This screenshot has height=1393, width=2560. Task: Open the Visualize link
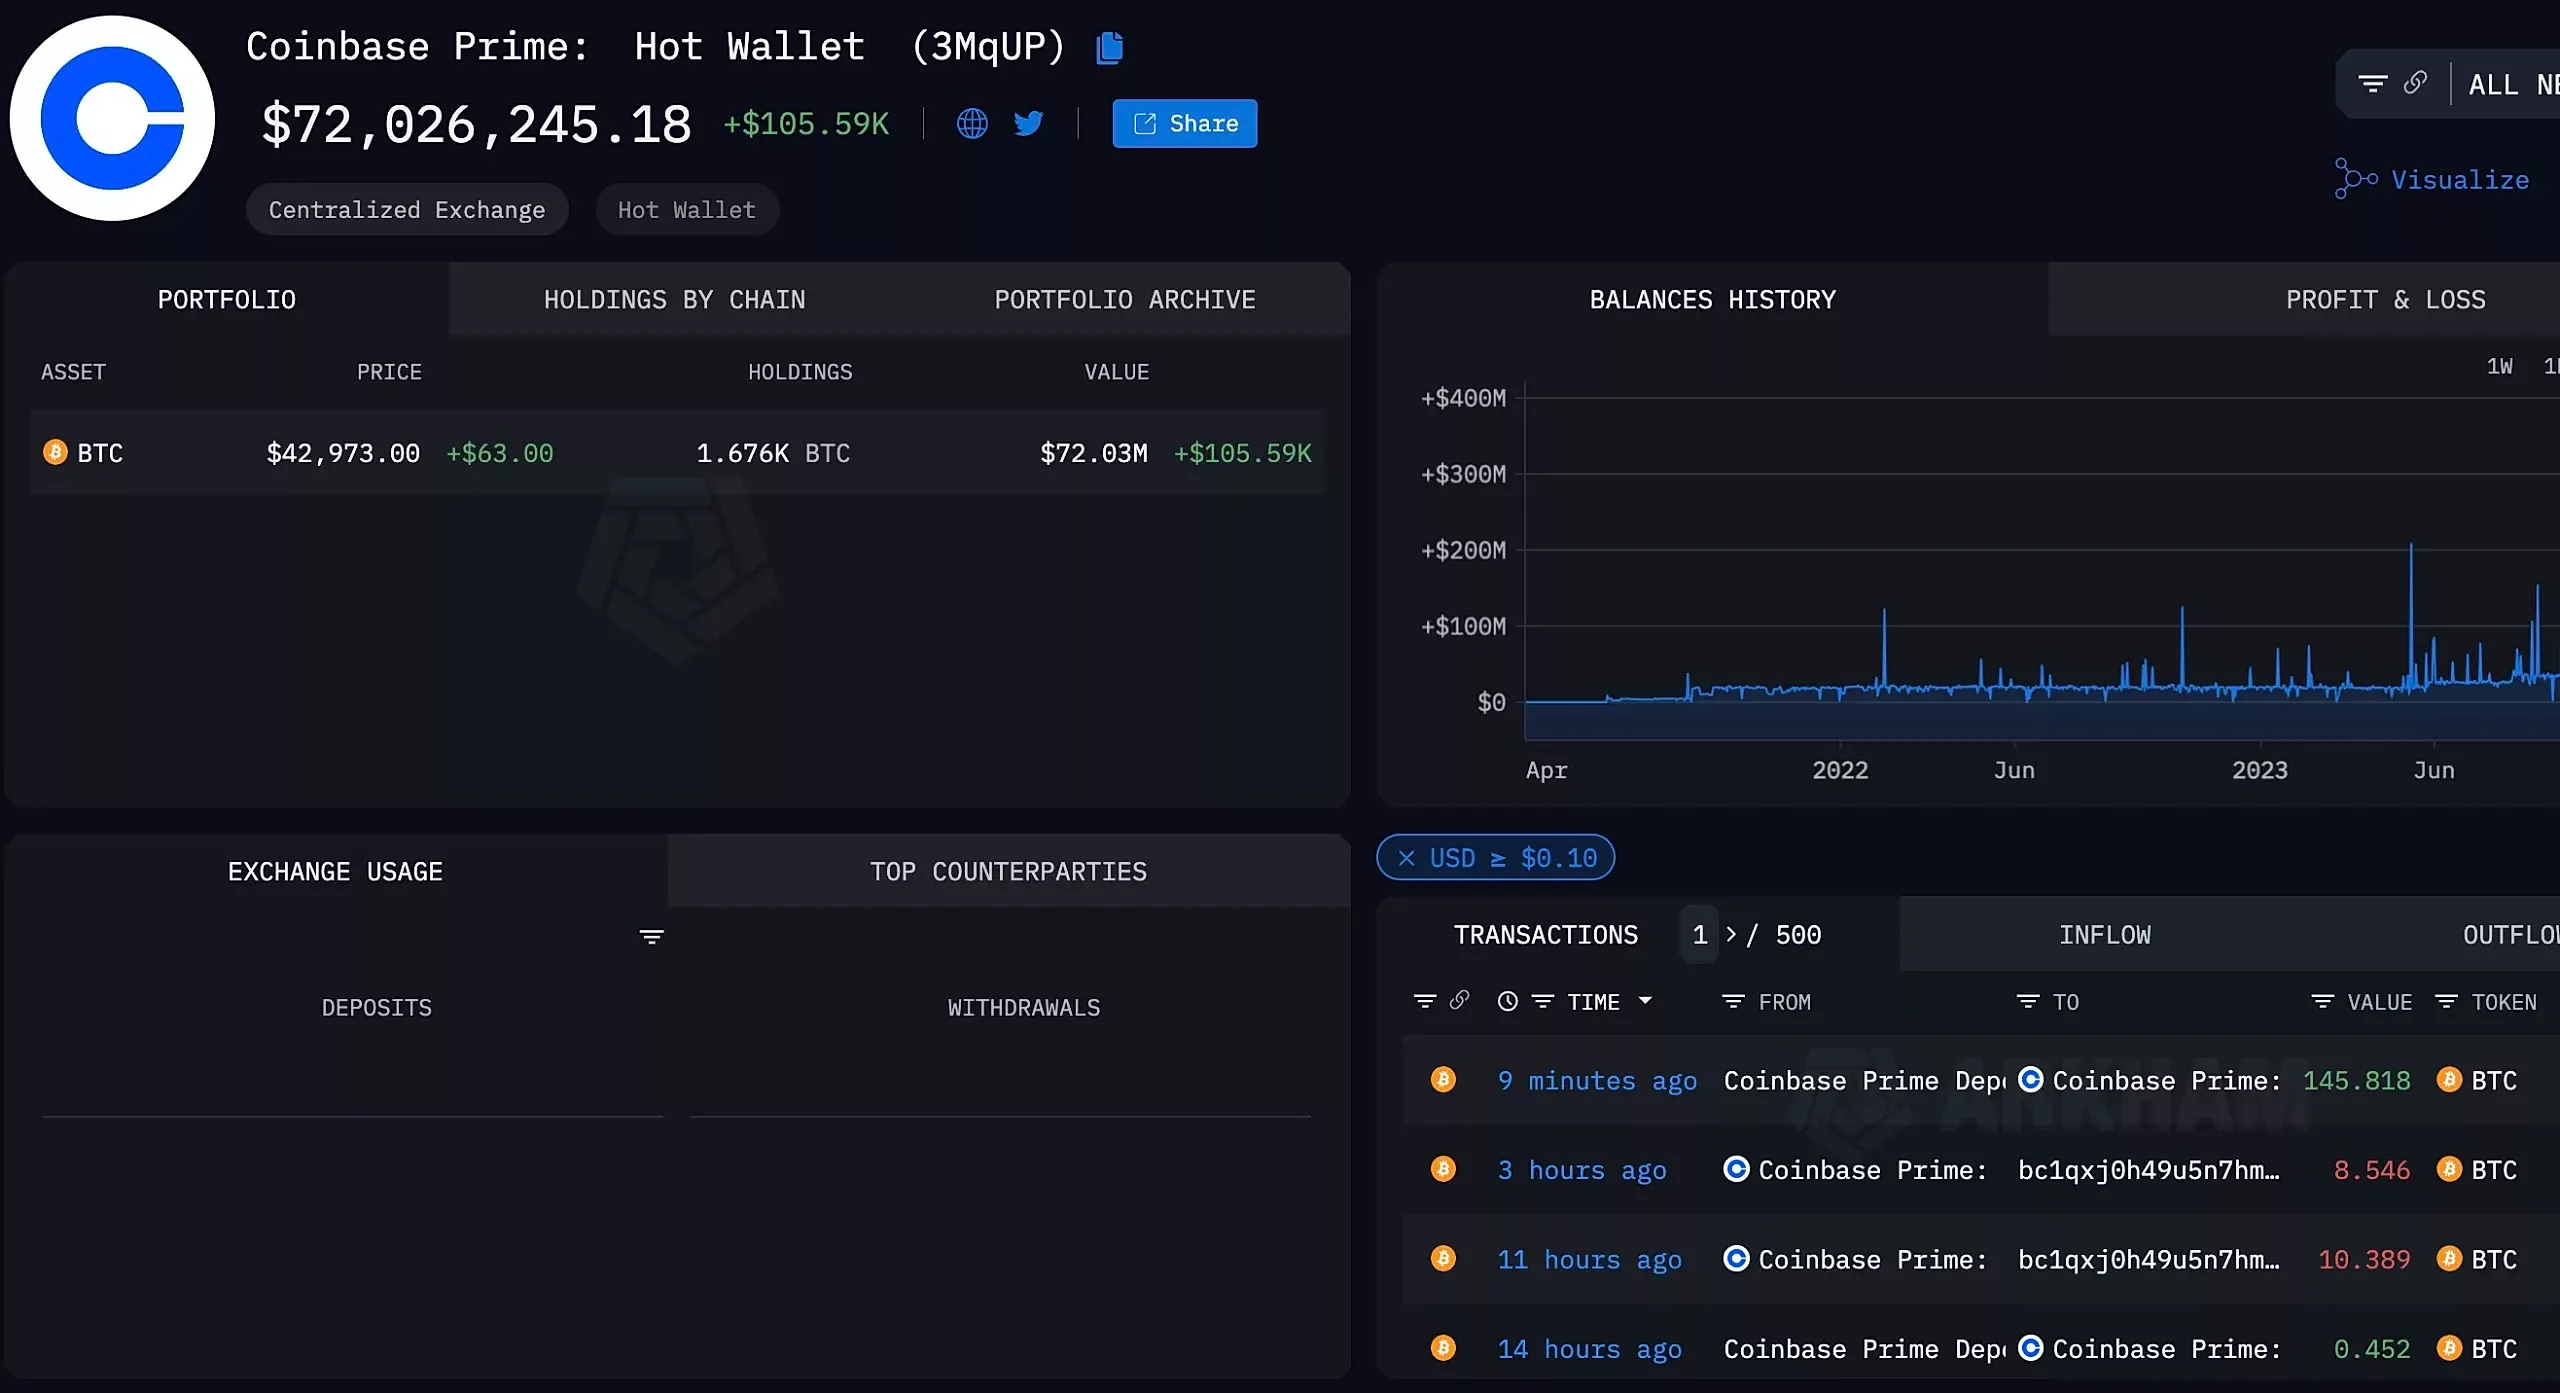point(2432,179)
